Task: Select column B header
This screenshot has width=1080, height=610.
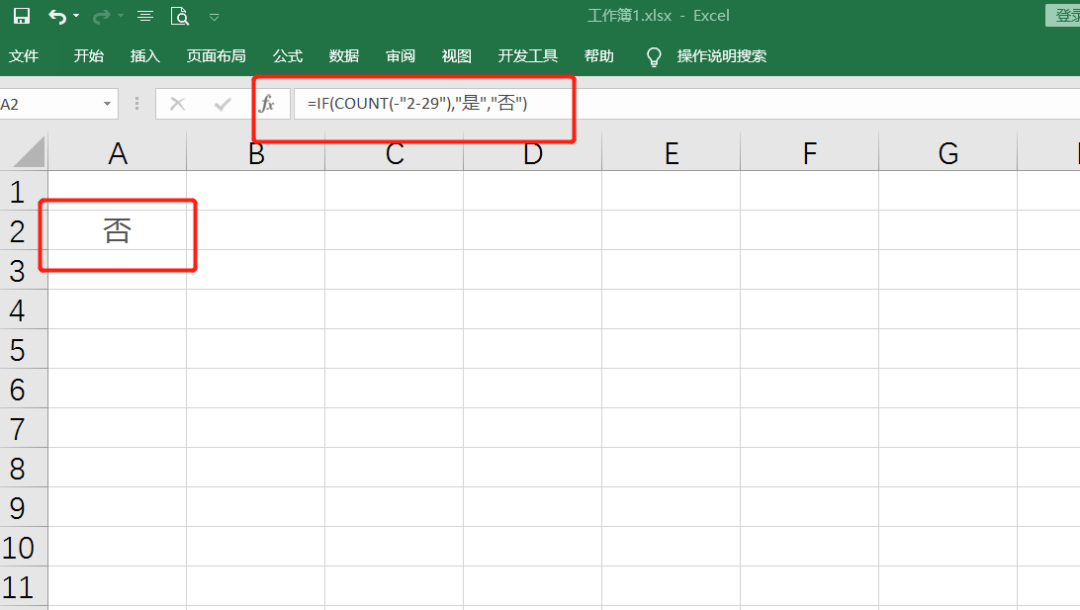Action: 256,153
